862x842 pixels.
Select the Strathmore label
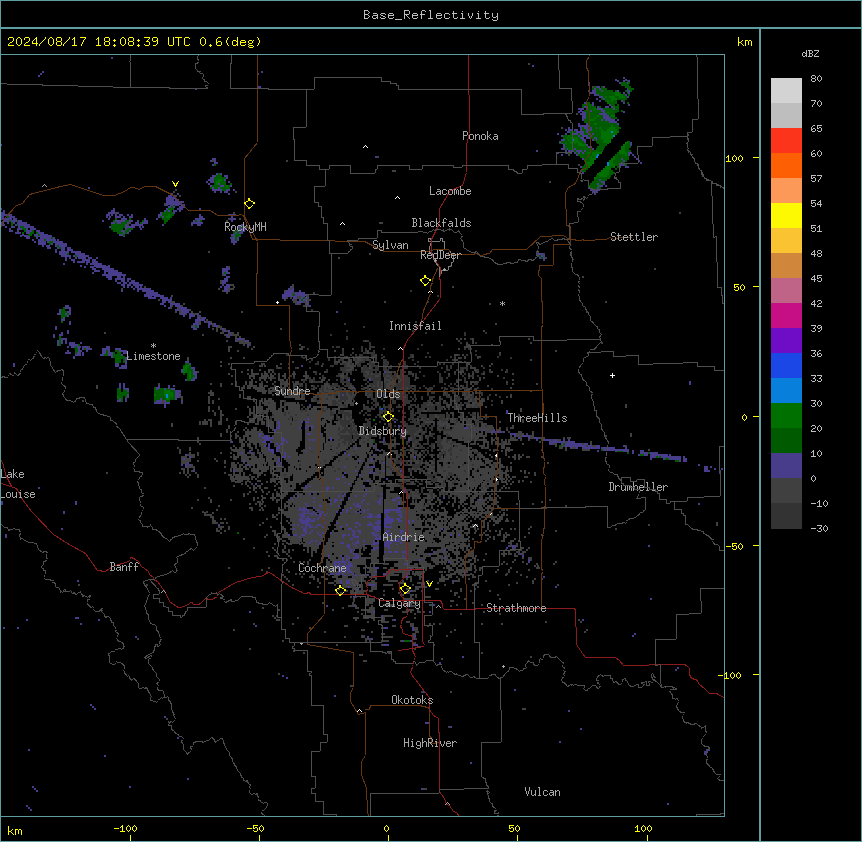pos(516,608)
